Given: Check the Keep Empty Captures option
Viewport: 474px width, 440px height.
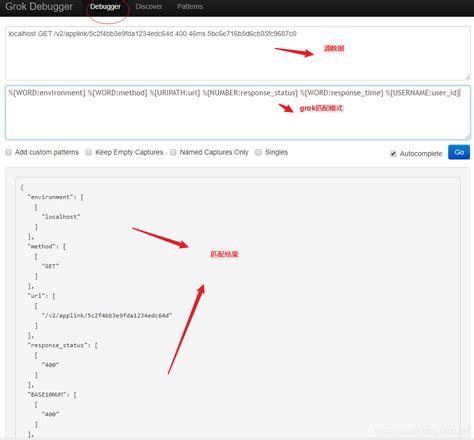Looking at the screenshot, I should pos(89,152).
